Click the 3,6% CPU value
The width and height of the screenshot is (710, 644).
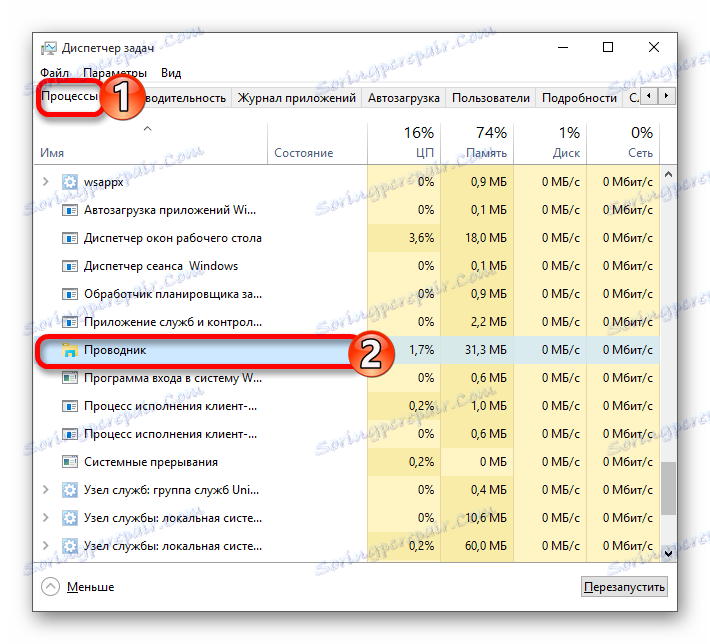tap(422, 238)
